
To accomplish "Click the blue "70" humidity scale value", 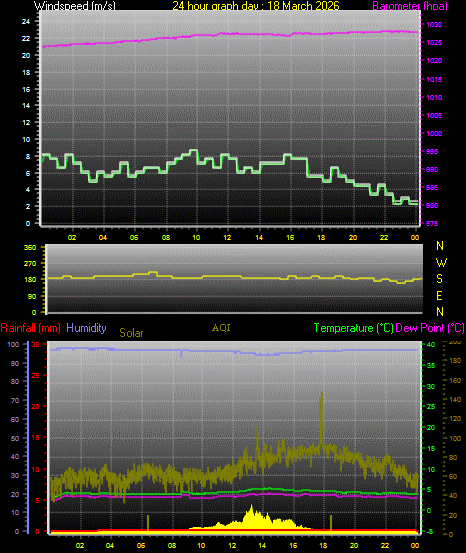I will pyautogui.click(x=15, y=401).
